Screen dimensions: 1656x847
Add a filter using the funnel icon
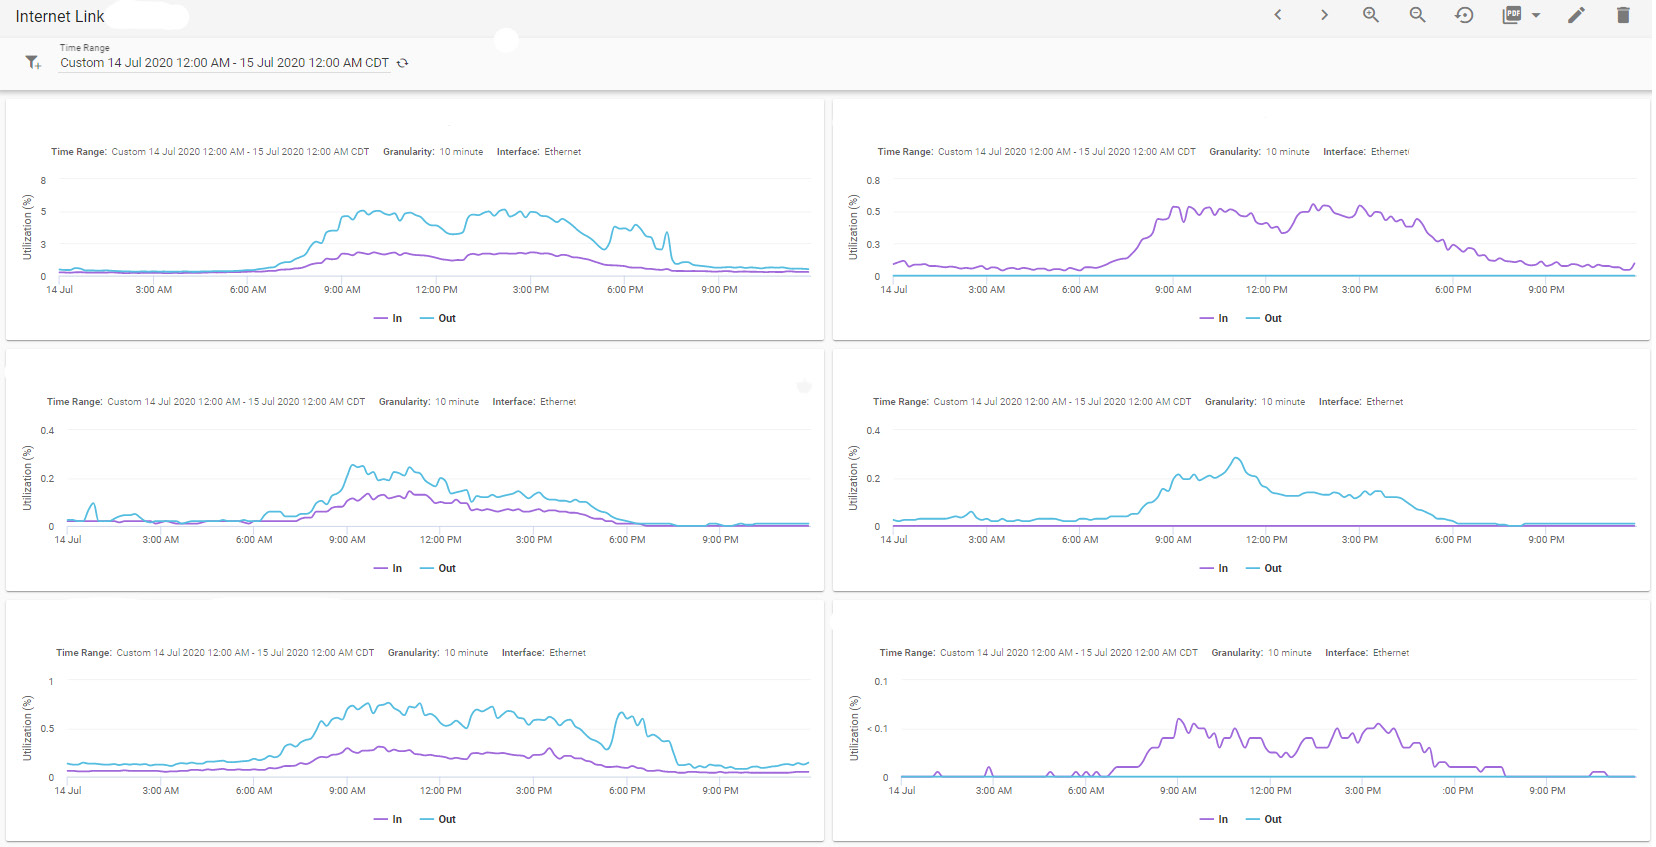pos(33,63)
